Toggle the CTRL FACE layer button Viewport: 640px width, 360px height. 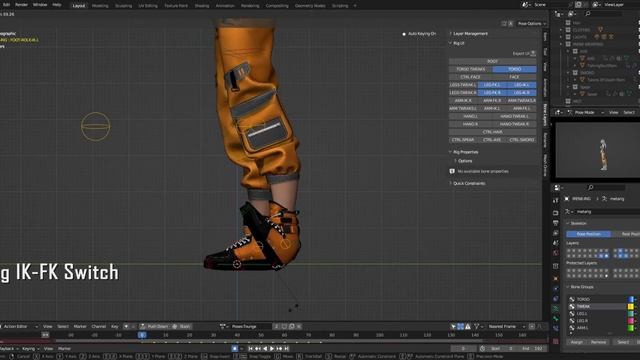tap(471, 77)
